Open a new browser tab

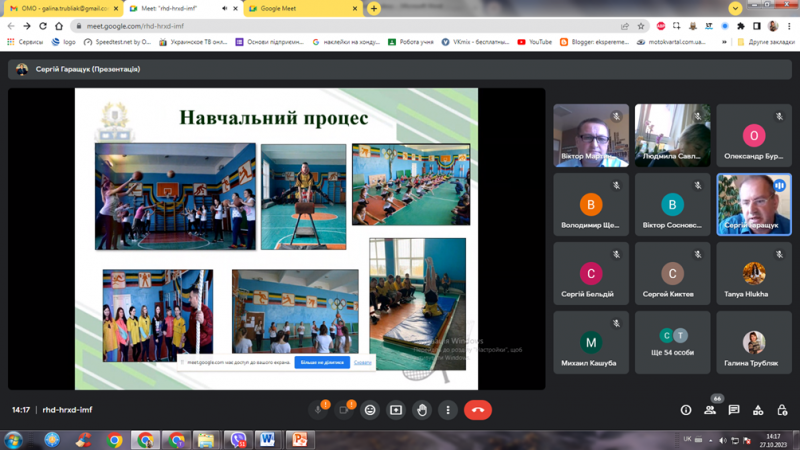point(374,8)
